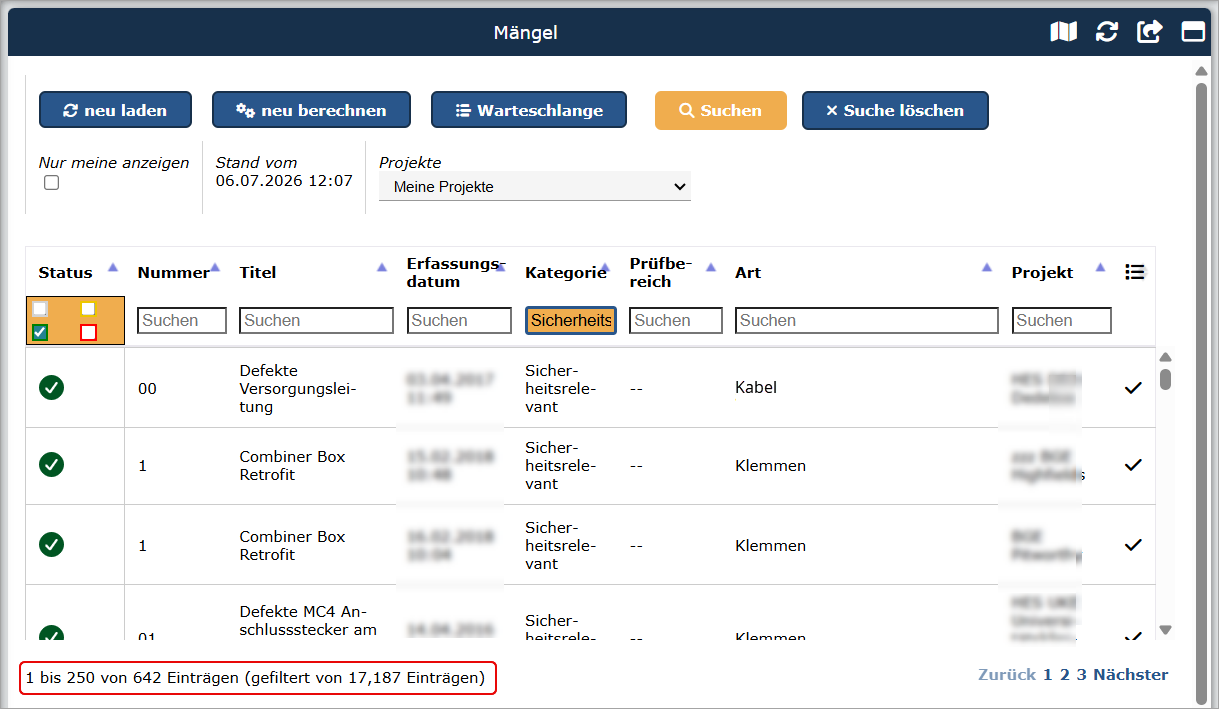Click the green status icon in Kabel row
The height and width of the screenshot is (709, 1219).
coord(52,387)
